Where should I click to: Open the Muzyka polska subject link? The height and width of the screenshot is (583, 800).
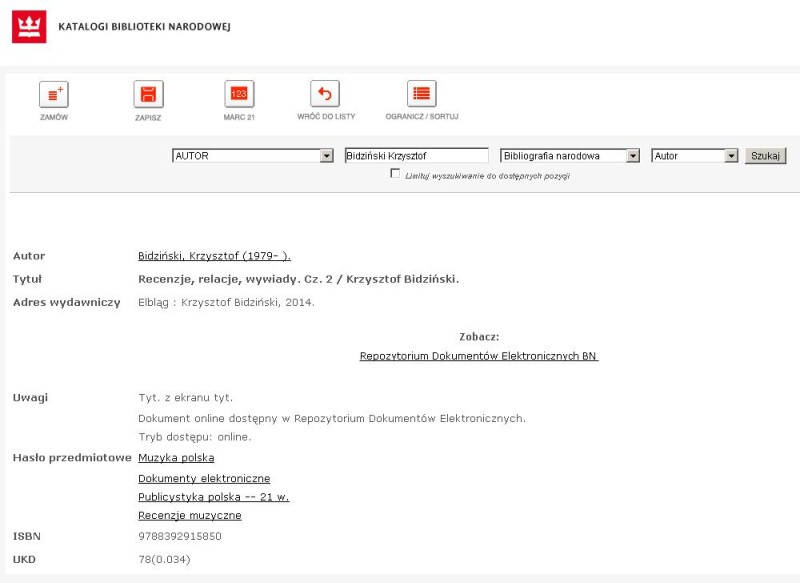click(176, 458)
